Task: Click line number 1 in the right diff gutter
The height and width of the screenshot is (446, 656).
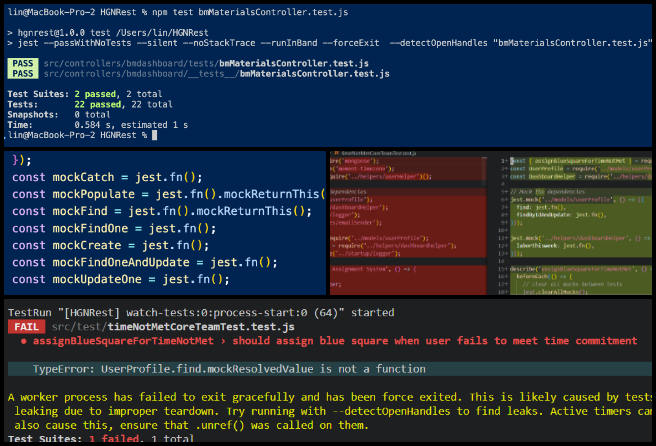Action: point(504,161)
